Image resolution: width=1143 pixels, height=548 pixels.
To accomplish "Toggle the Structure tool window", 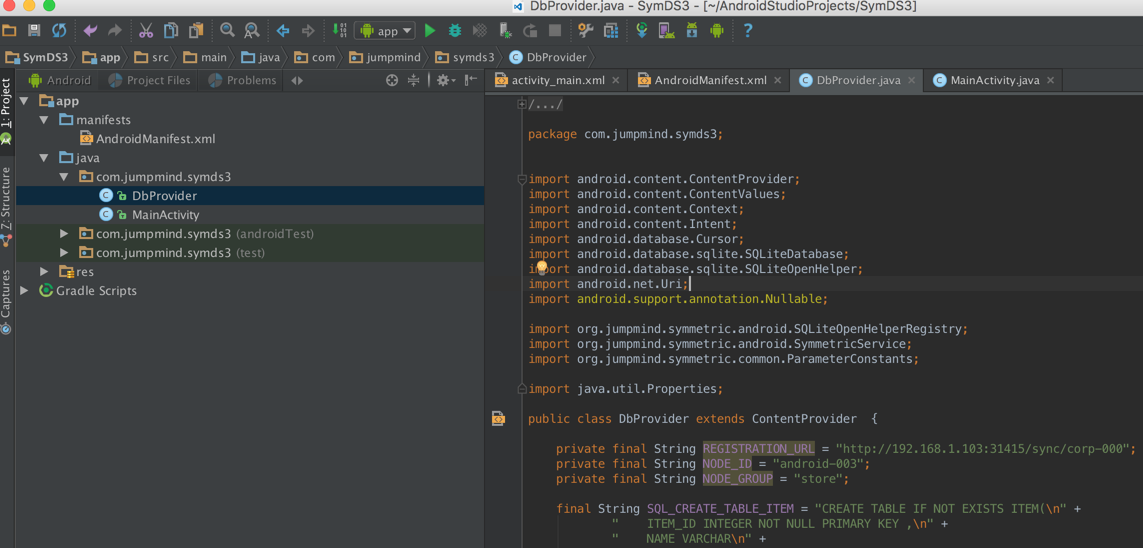I will (x=7, y=206).
